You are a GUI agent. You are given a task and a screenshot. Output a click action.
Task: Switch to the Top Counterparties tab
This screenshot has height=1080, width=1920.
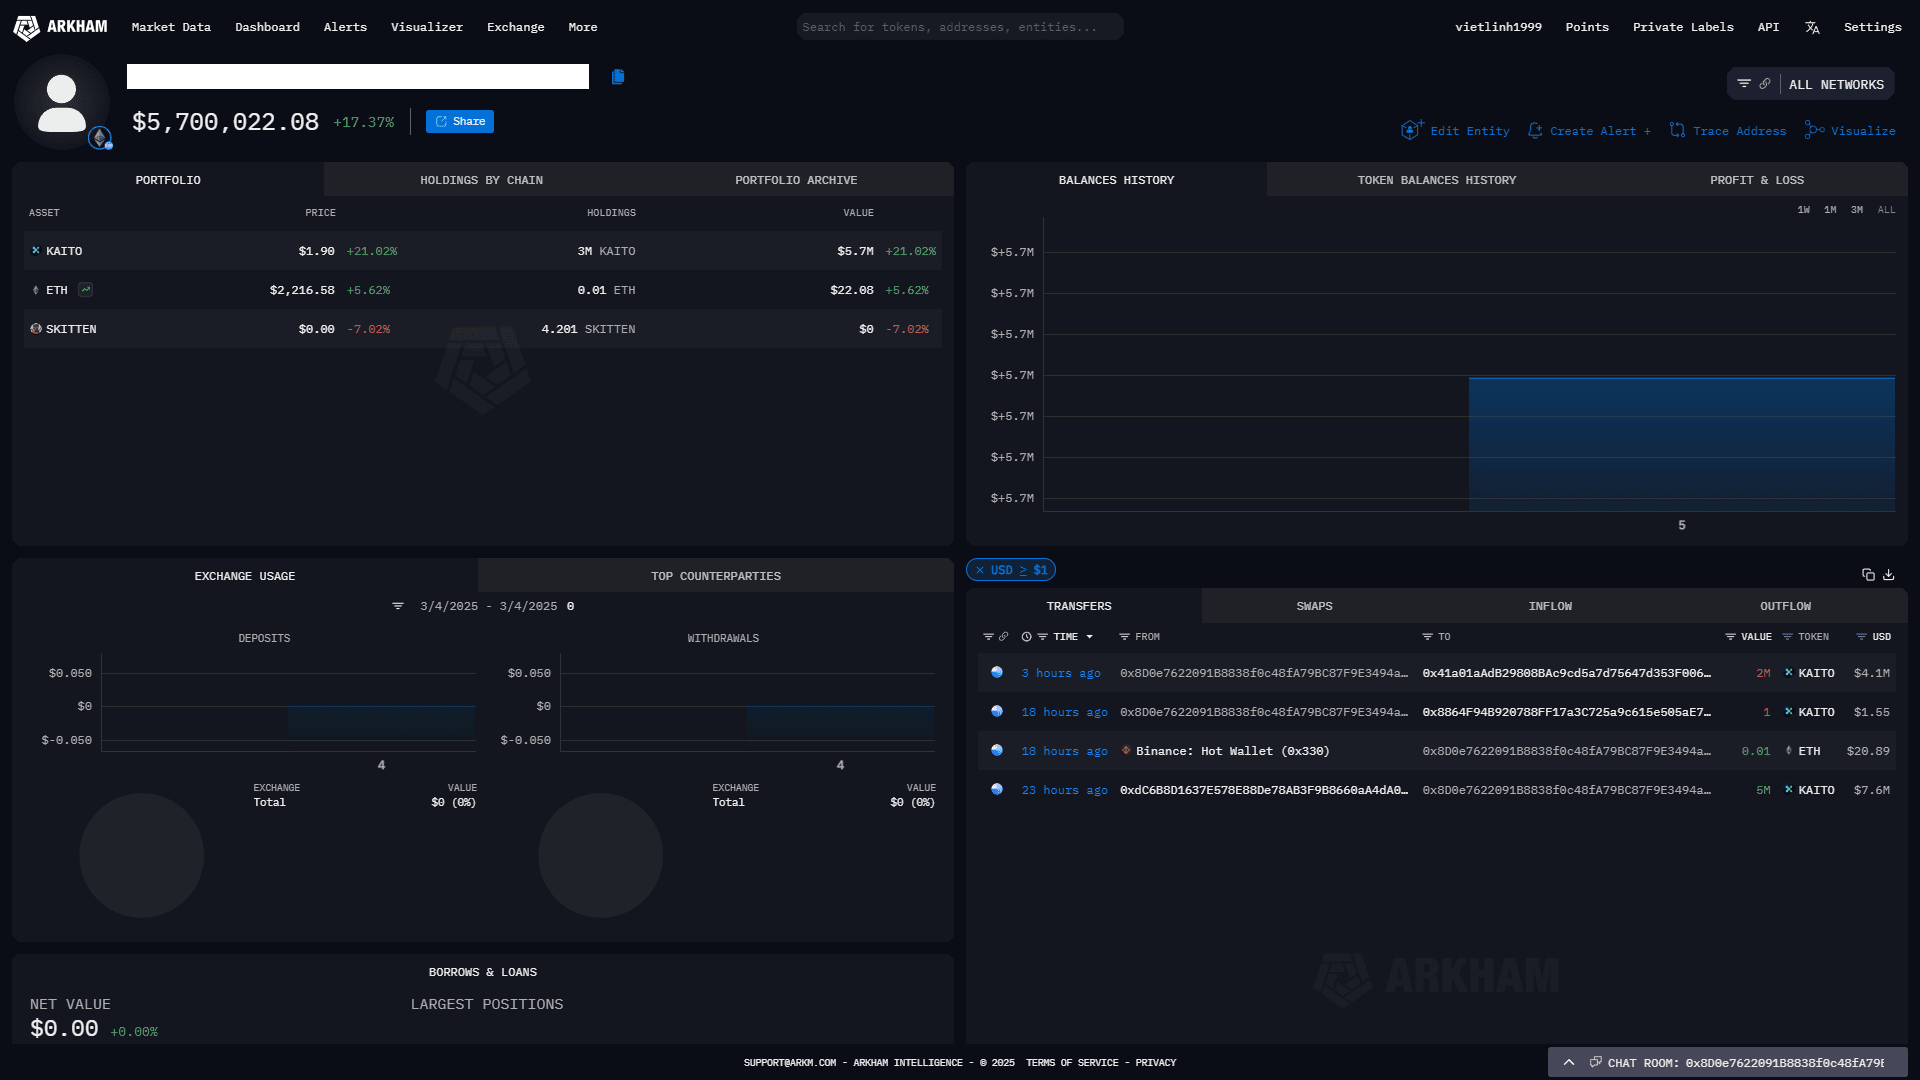(716, 576)
